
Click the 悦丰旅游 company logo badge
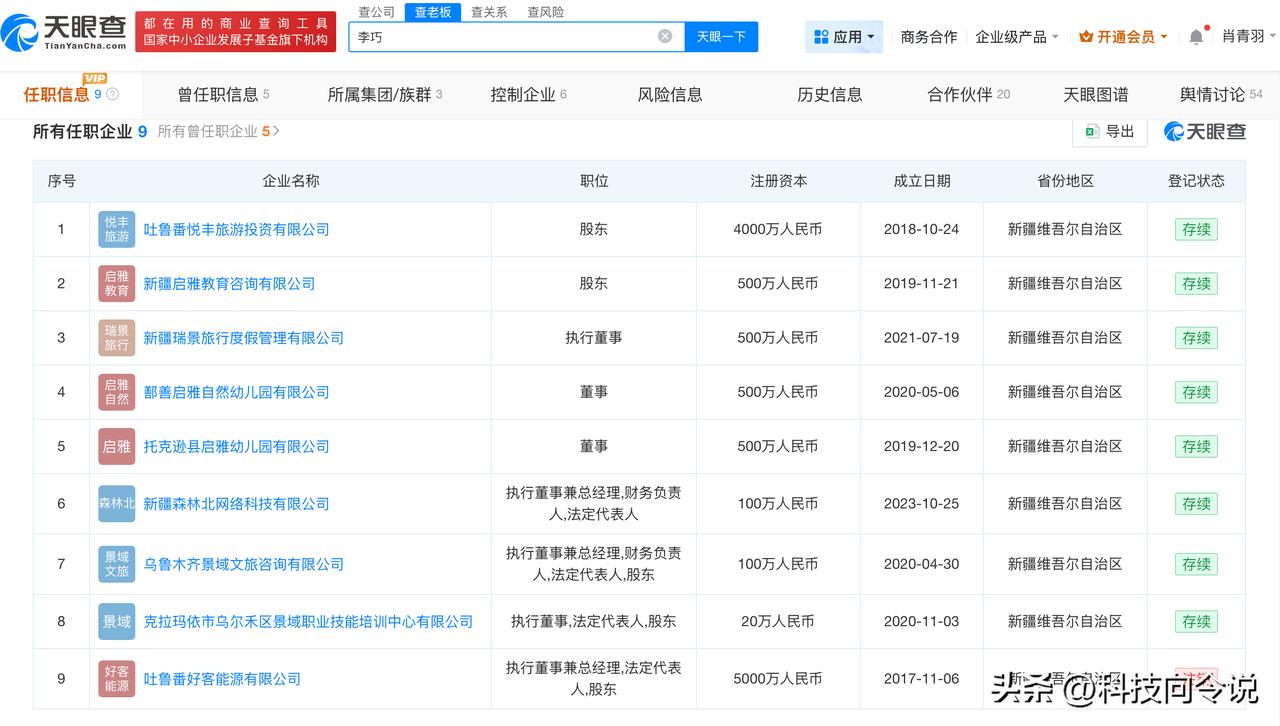coord(116,229)
